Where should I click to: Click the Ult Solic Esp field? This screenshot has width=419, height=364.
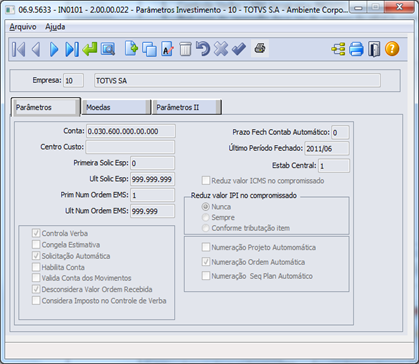tap(152, 179)
